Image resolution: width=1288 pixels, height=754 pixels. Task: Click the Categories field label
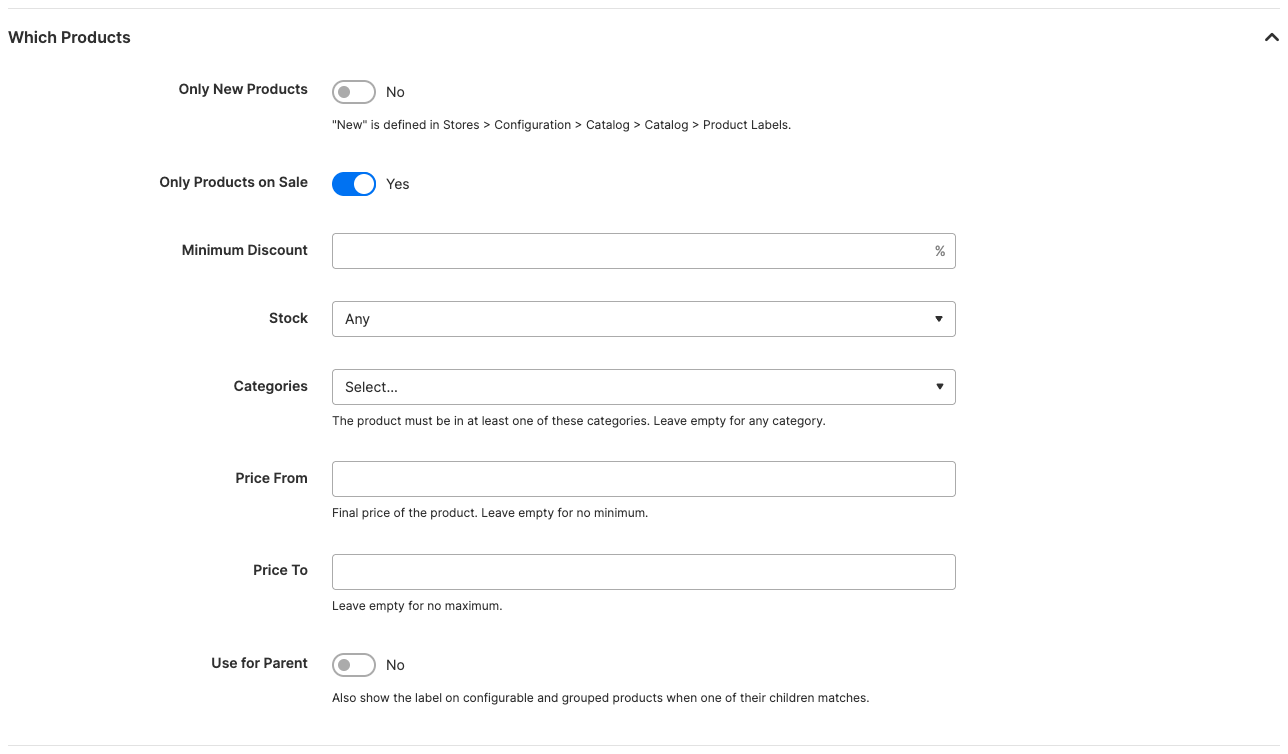271,386
